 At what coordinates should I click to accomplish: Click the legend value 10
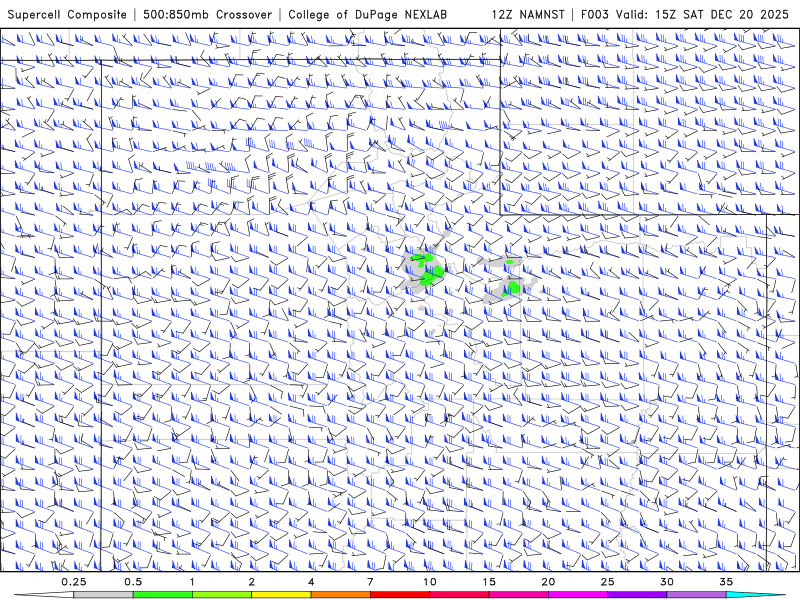(x=430, y=582)
